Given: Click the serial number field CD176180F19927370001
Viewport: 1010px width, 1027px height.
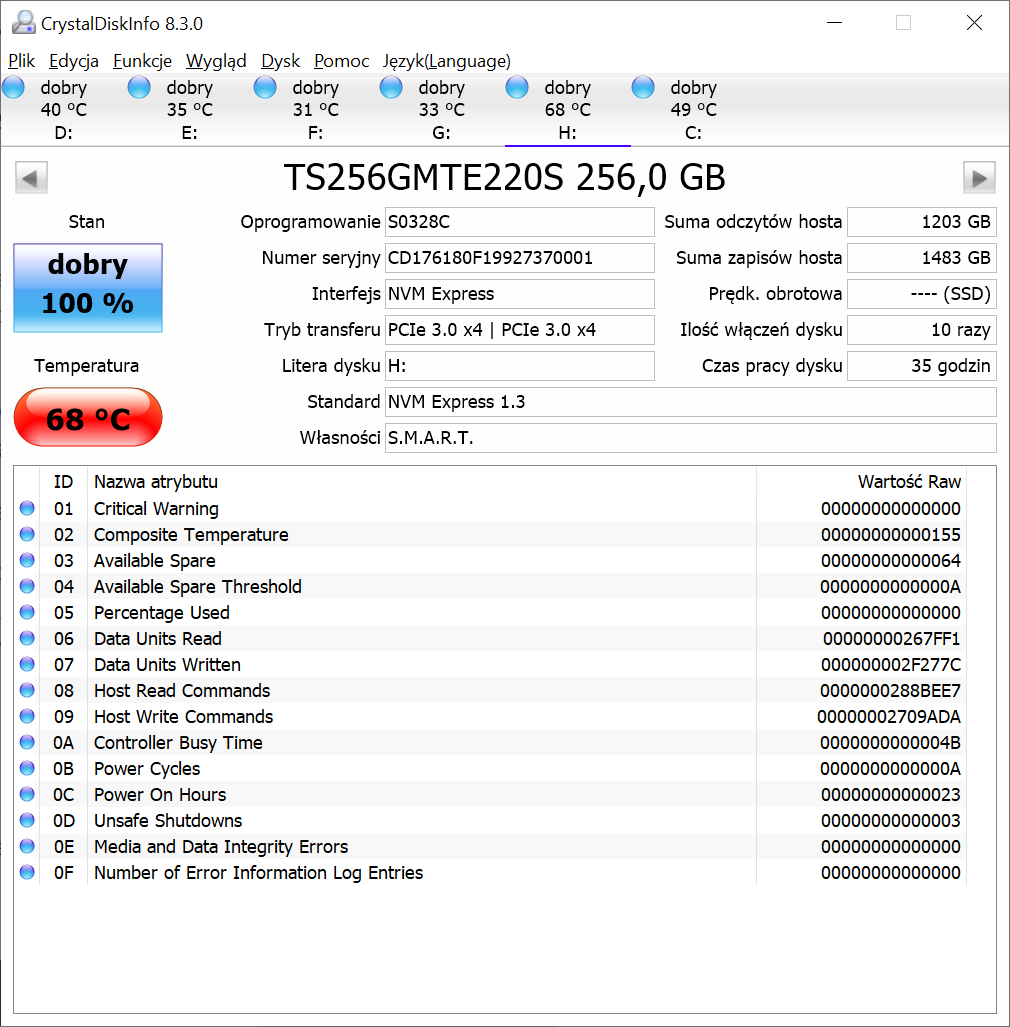Looking at the screenshot, I should [x=519, y=258].
